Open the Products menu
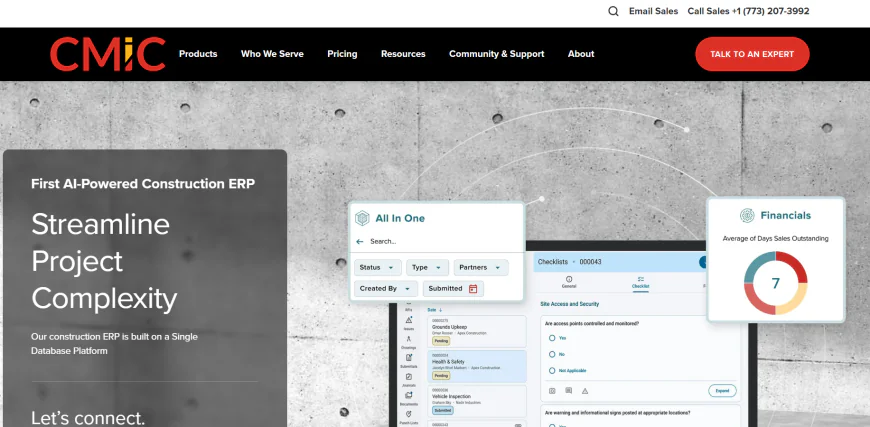Screen dimensions: 870x427 198,54
